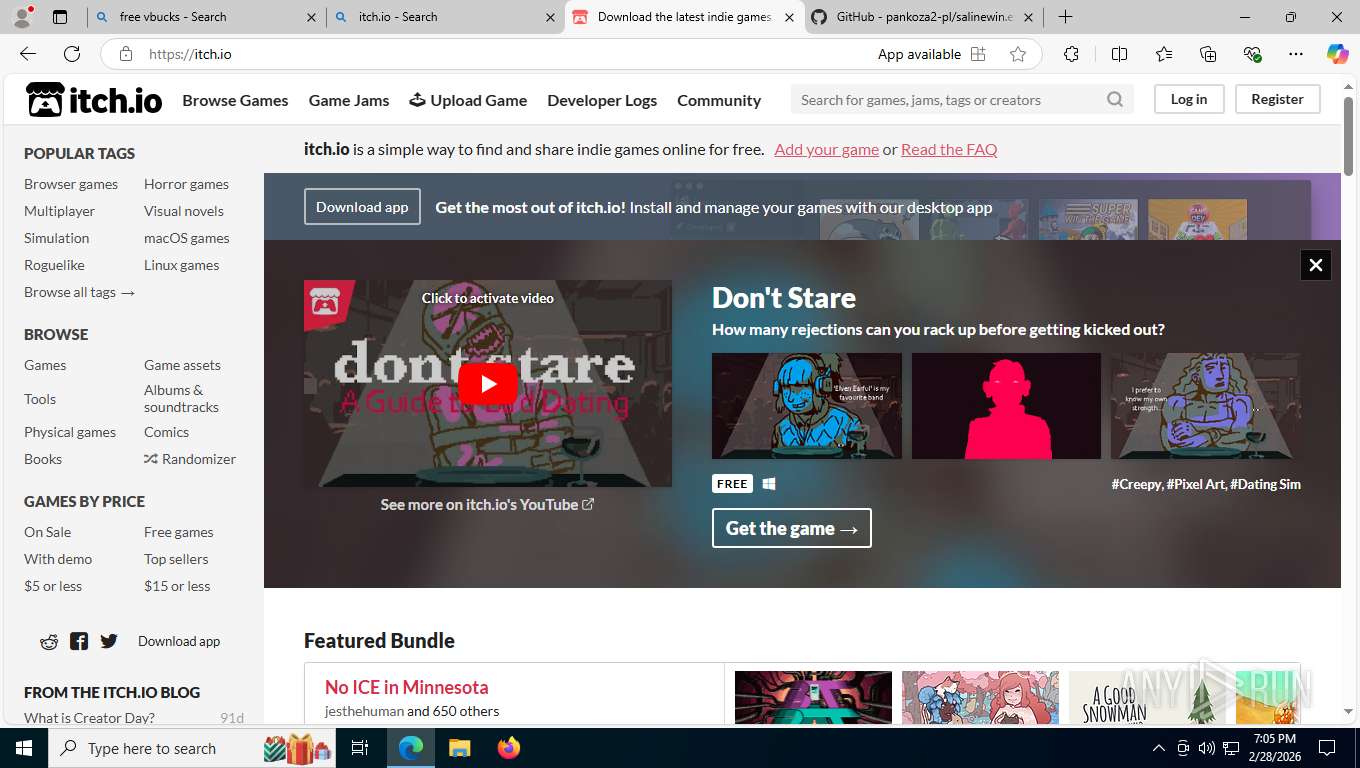The width and height of the screenshot is (1360, 768).
Task: Open the browser profile avatar
Action: pos(22,17)
